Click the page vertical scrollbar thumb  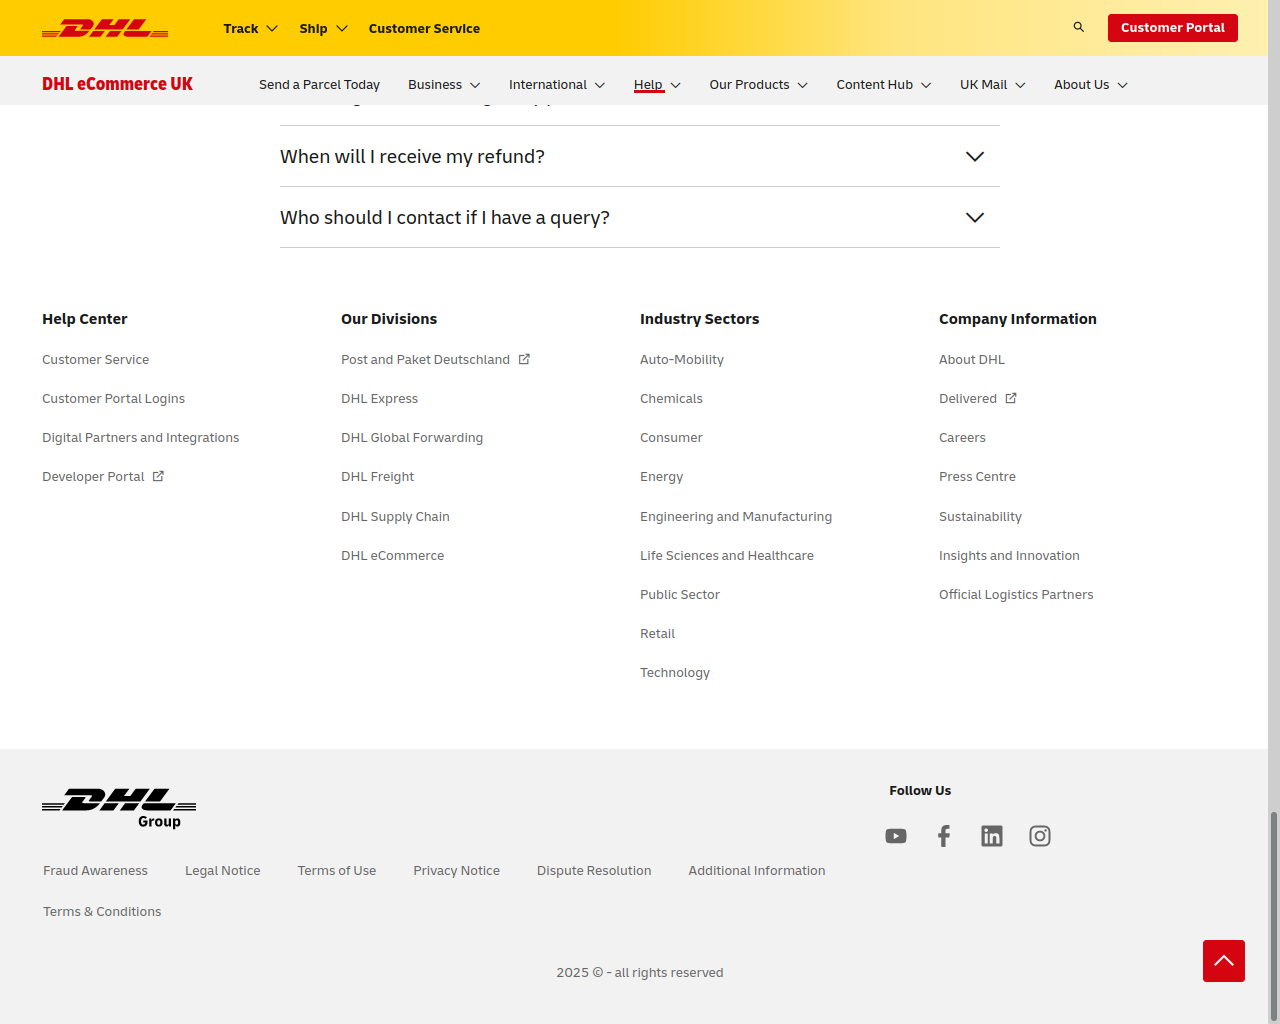tap(1274, 916)
